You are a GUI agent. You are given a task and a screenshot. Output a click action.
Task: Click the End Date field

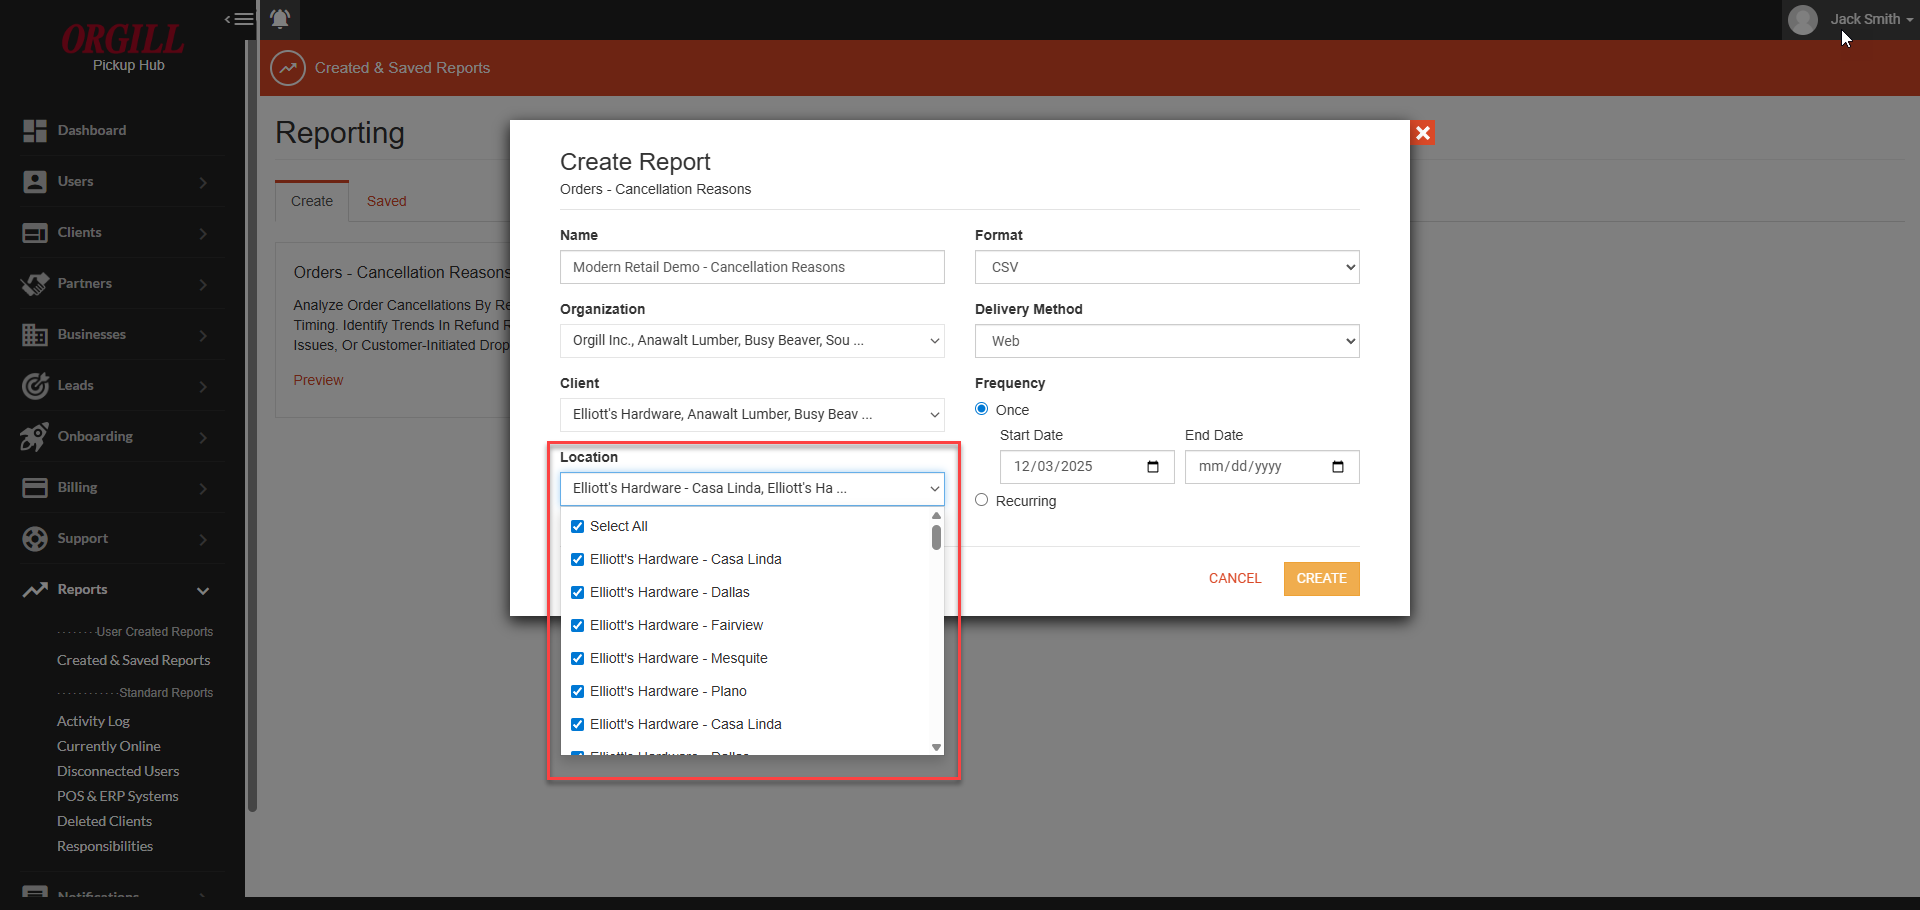click(x=1272, y=467)
